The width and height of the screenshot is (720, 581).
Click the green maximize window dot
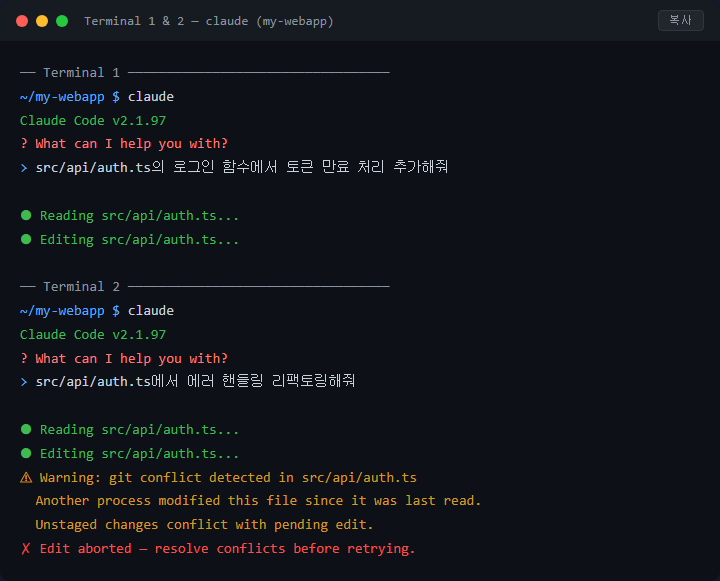point(62,21)
